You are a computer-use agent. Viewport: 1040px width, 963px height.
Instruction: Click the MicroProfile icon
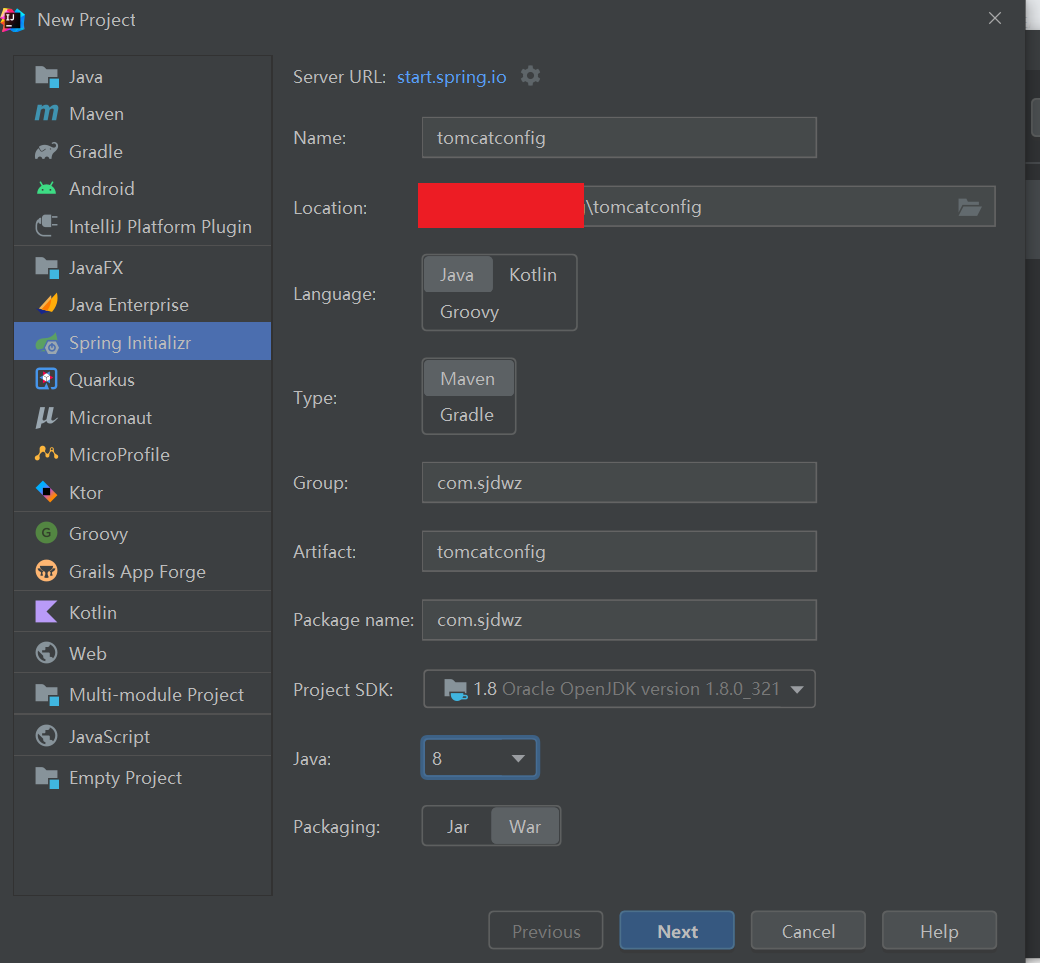click(46, 454)
